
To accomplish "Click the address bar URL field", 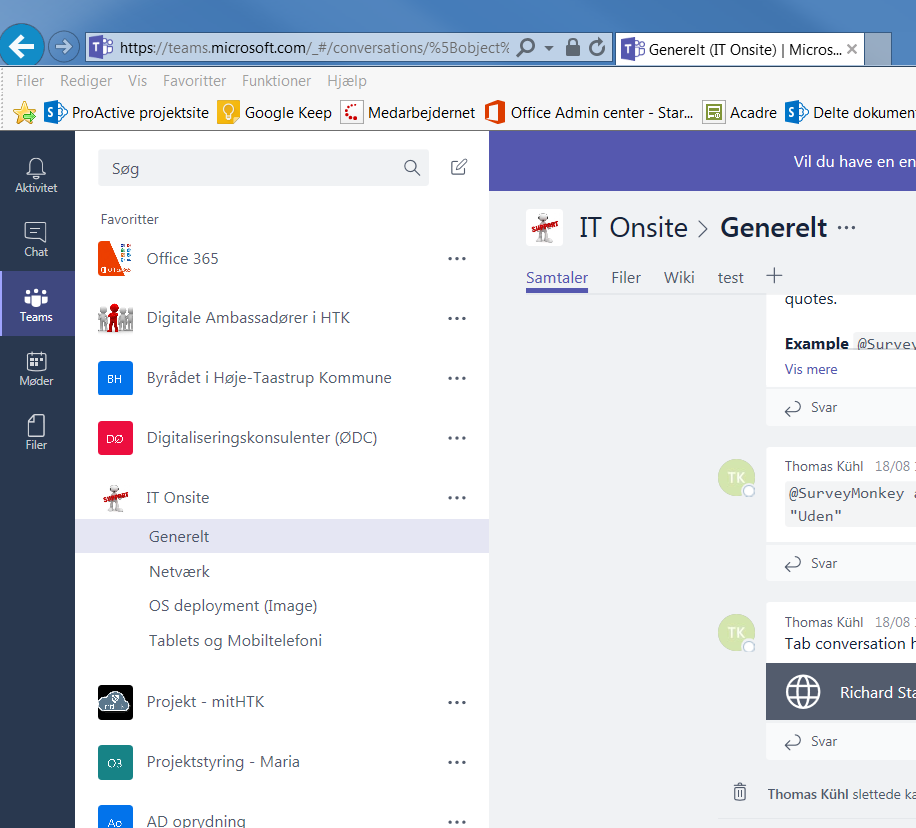I will [314, 47].
